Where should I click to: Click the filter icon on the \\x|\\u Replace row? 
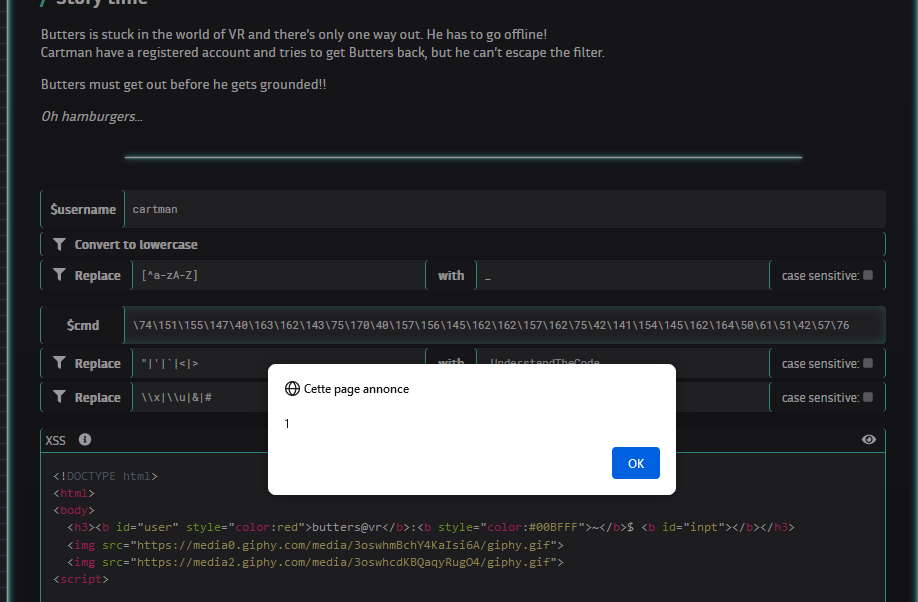[x=60, y=396]
